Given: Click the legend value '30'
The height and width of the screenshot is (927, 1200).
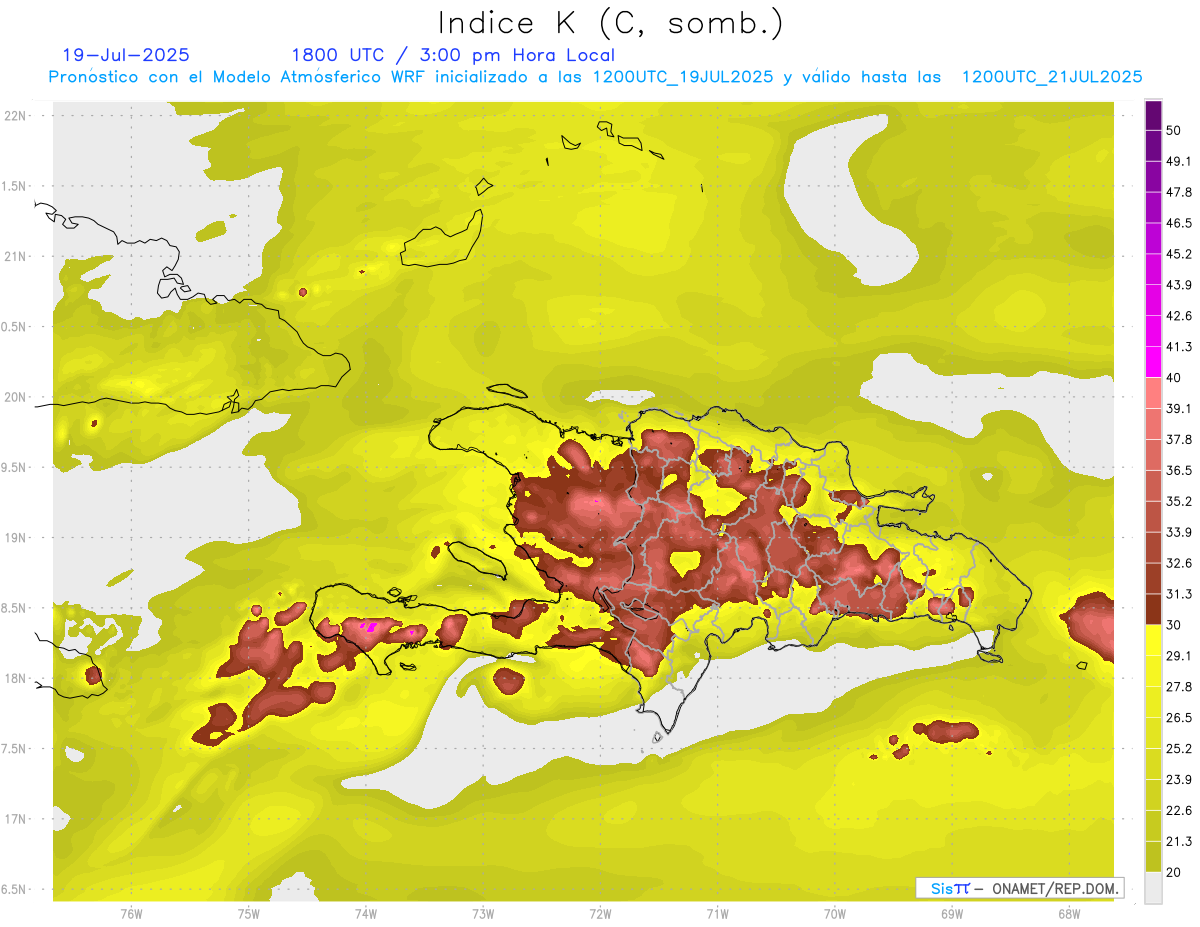Looking at the screenshot, I should (1174, 625).
